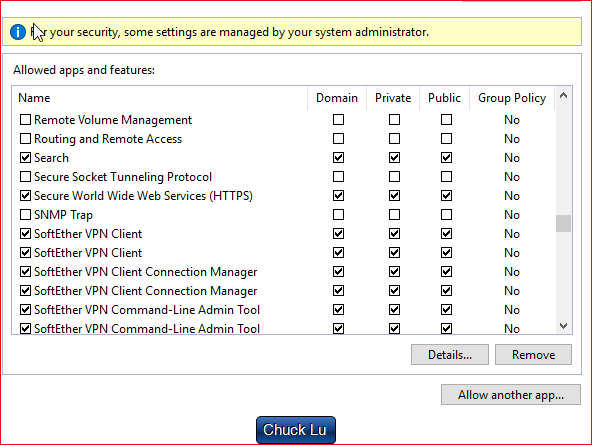592x445 pixels.
Task: Click the Public column header
Action: (x=444, y=98)
